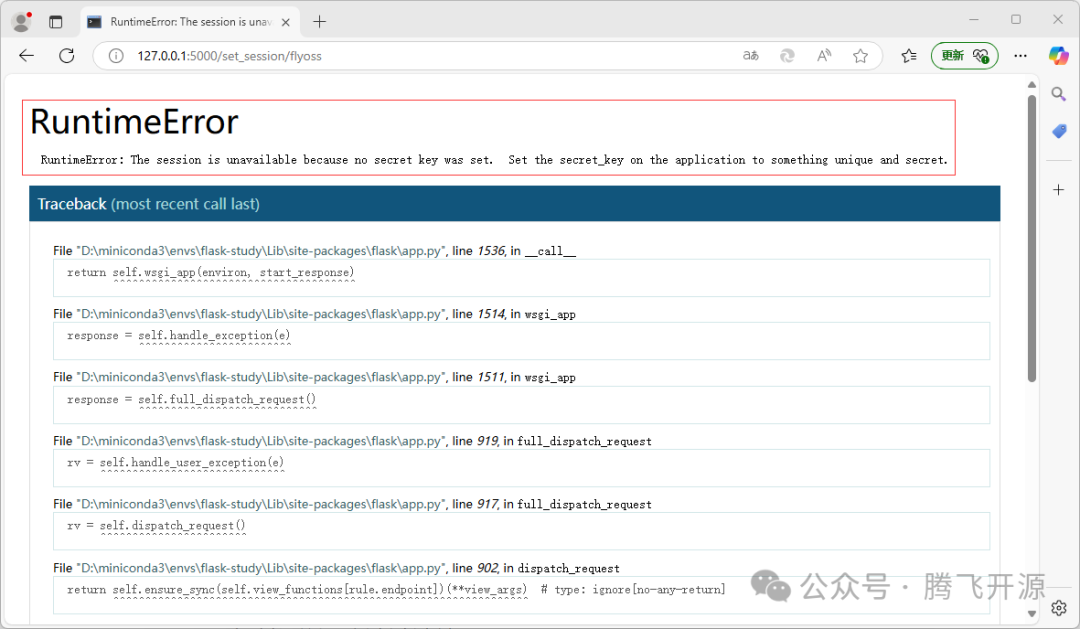Open the read aloud icon
Image resolution: width=1080 pixels, height=629 pixels.
(x=824, y=56)
